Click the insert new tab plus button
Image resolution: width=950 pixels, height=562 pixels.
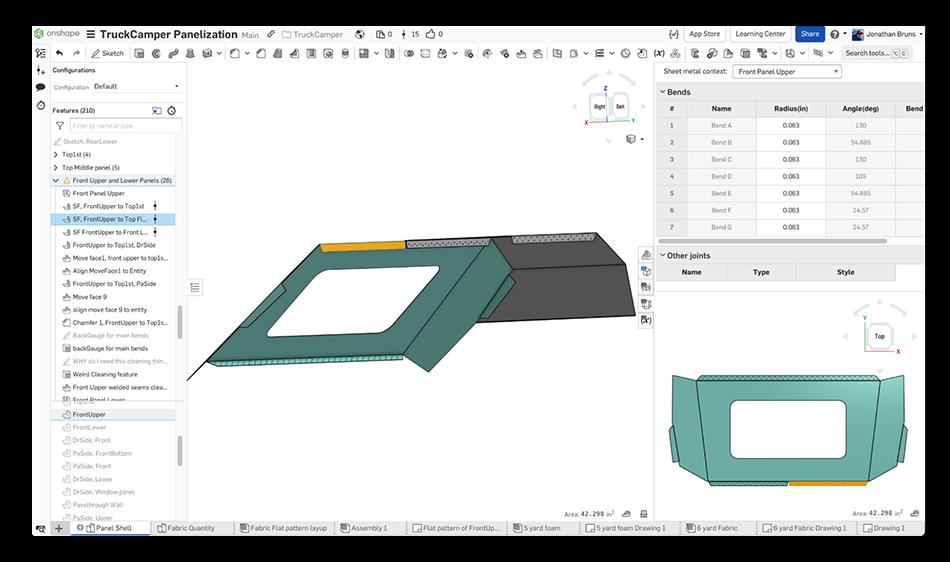[59, 528]
